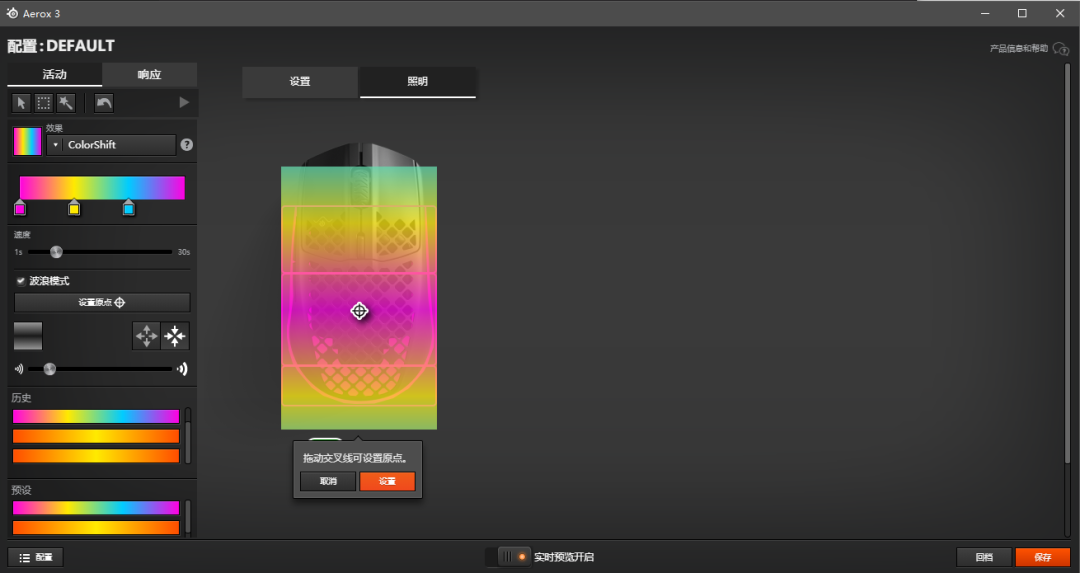
Task: Pick the orange gradient under 预设
Action: click(96, 528)
